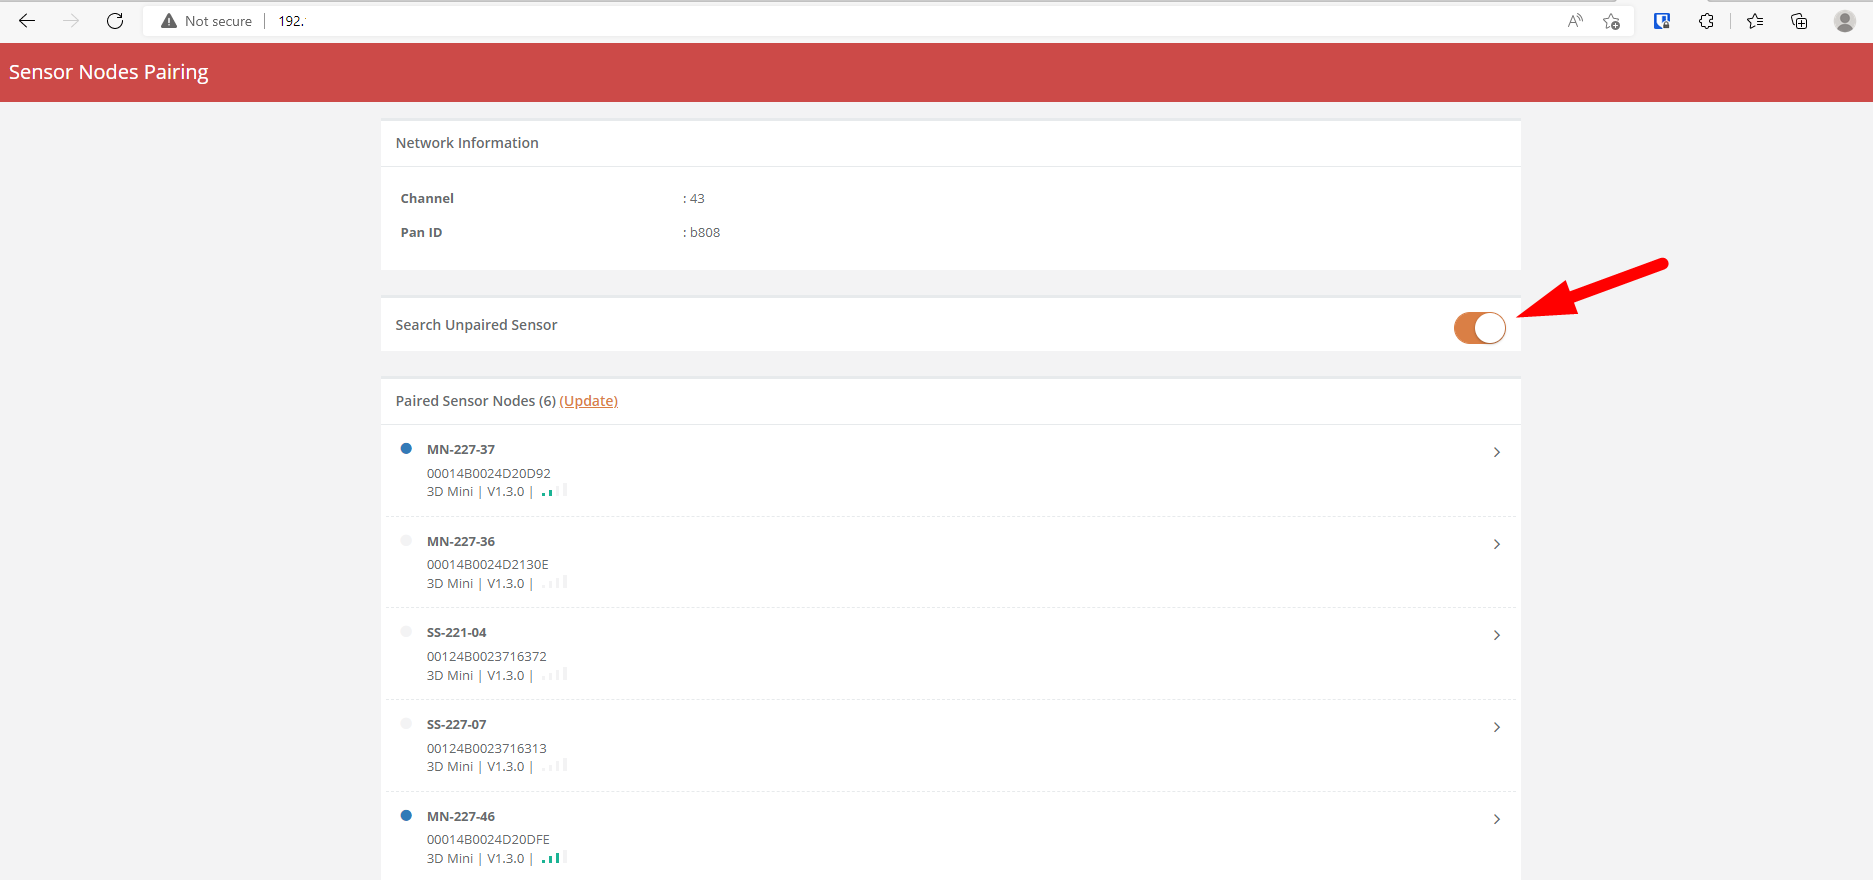
Task: Click the Sensor Nodes Pairing page title
Action: click(109, 73)
